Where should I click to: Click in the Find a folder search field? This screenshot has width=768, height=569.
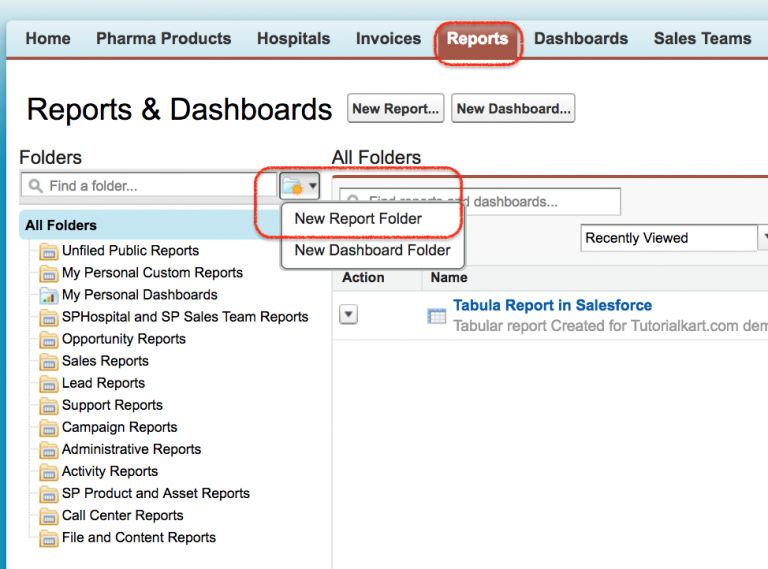(x=148, y=186)
